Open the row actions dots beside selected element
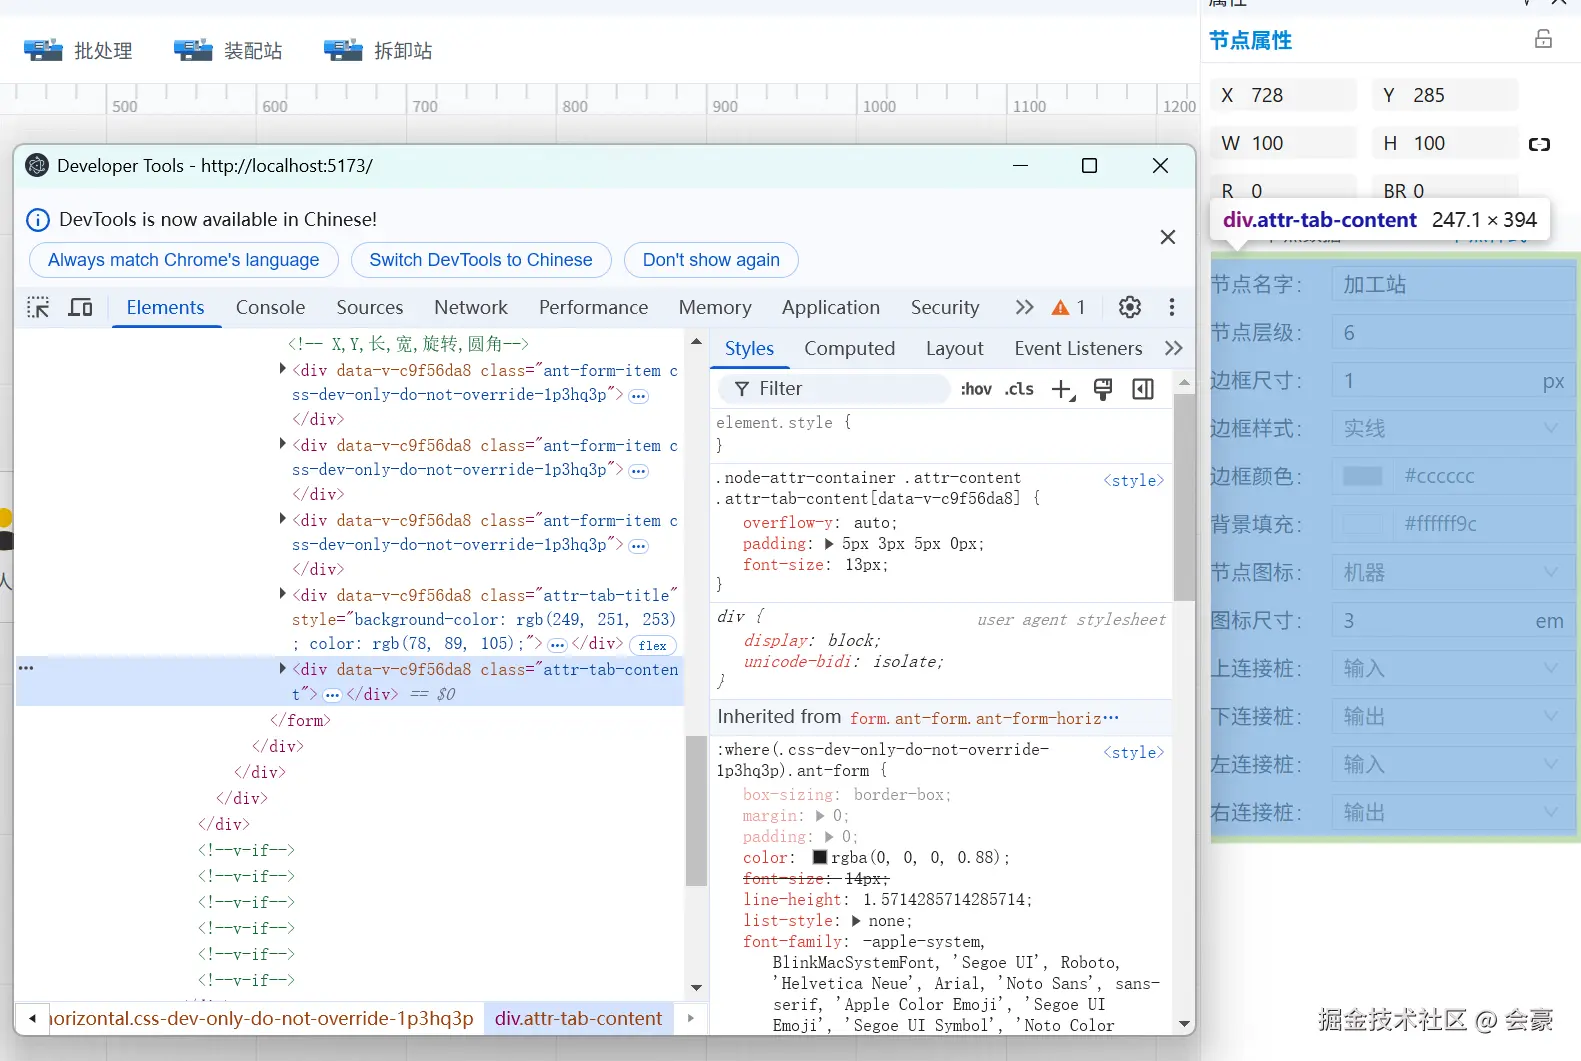 26,667
